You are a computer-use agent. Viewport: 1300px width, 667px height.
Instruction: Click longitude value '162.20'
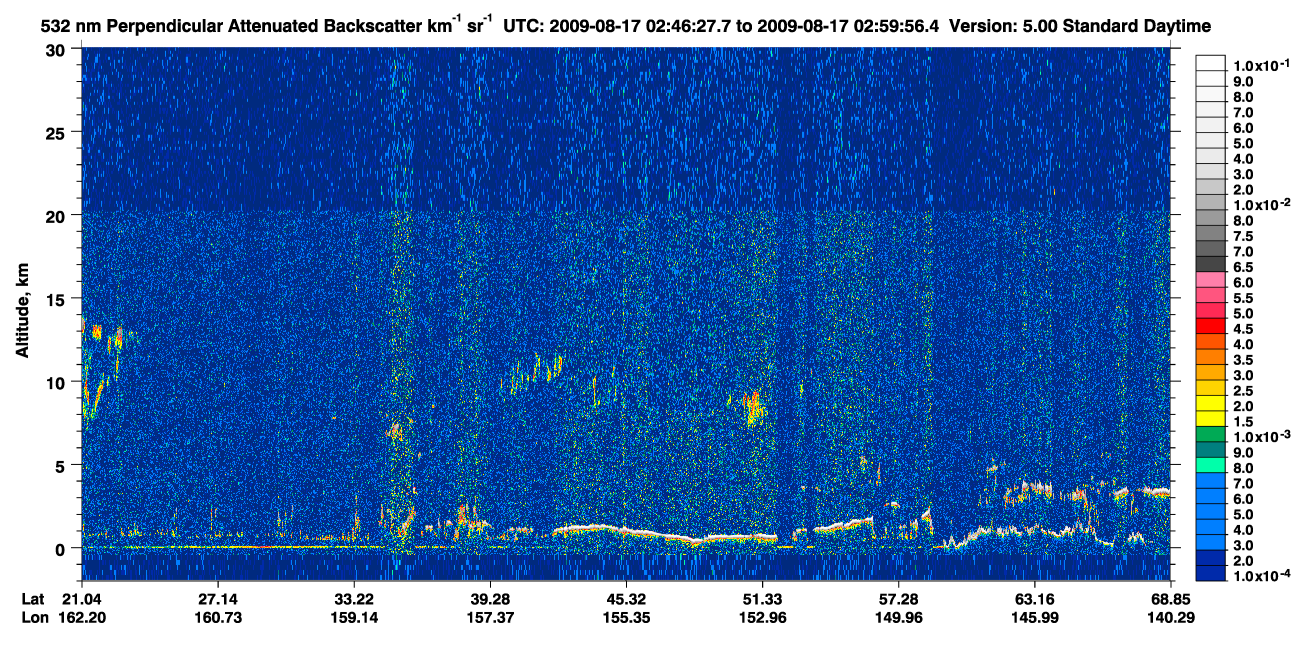pyautogui.click(x=81, y=618)
